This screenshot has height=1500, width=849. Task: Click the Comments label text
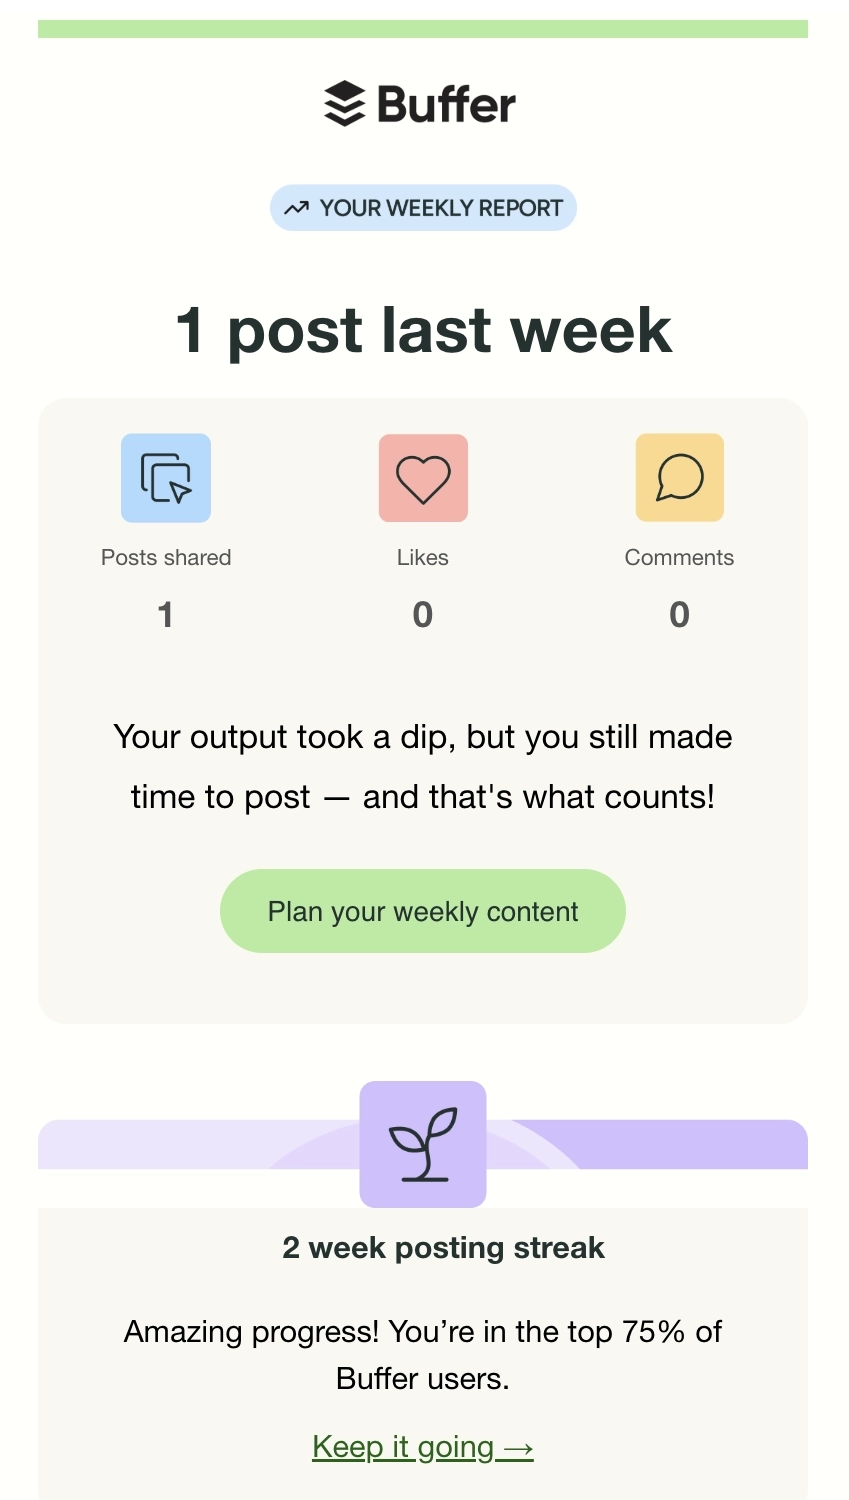(x=680, y=558)
